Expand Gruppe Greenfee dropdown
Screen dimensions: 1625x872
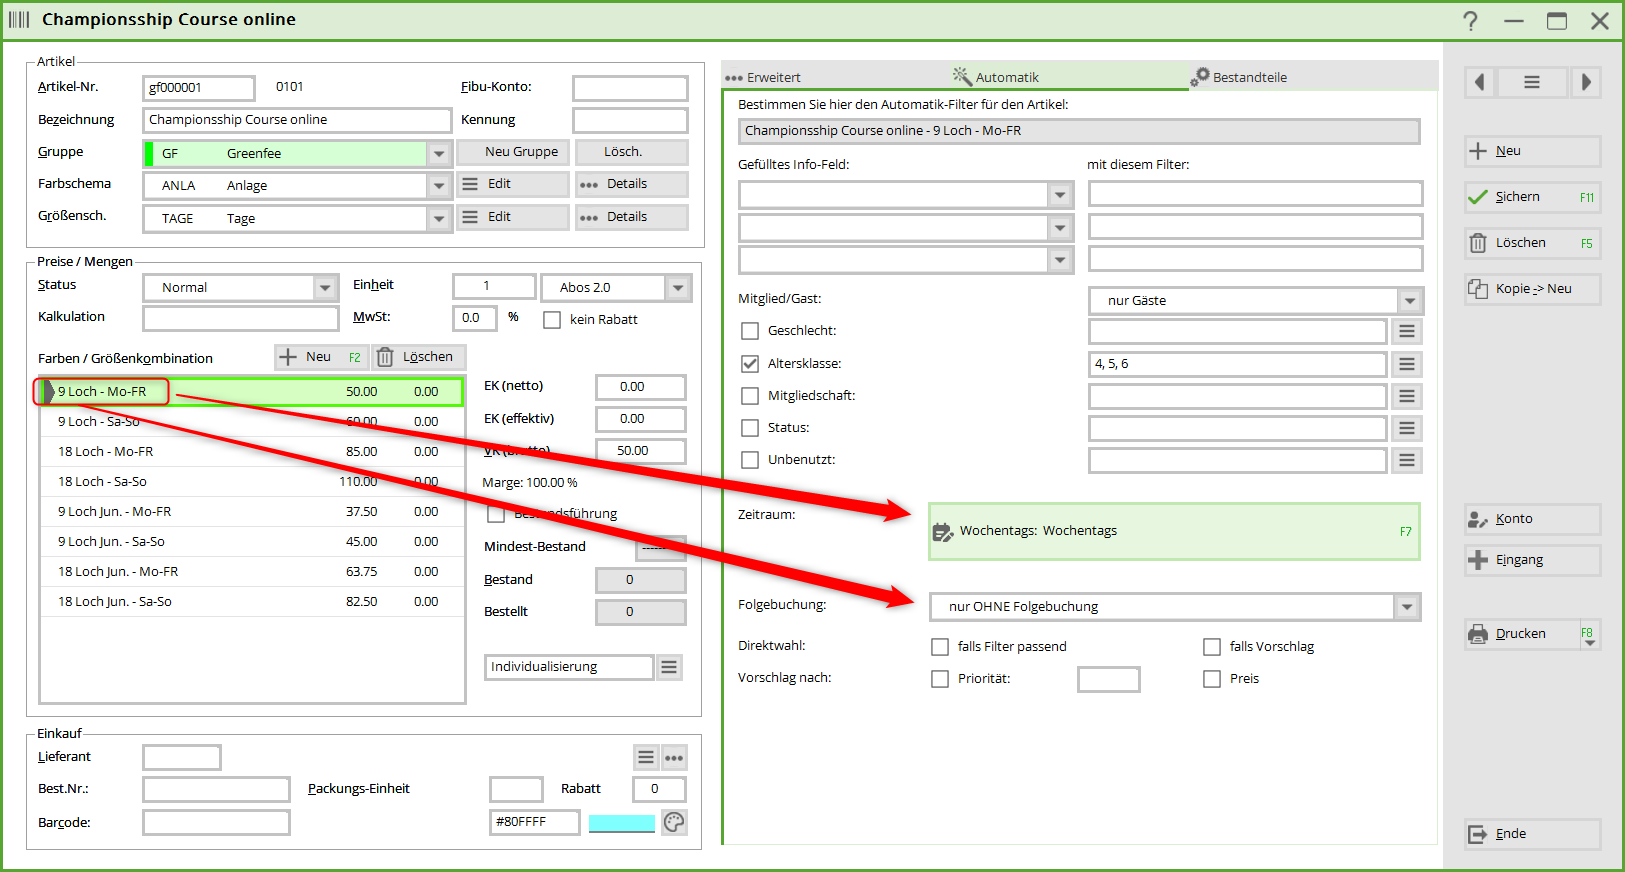pyautogui.click(x=439, y=154)
